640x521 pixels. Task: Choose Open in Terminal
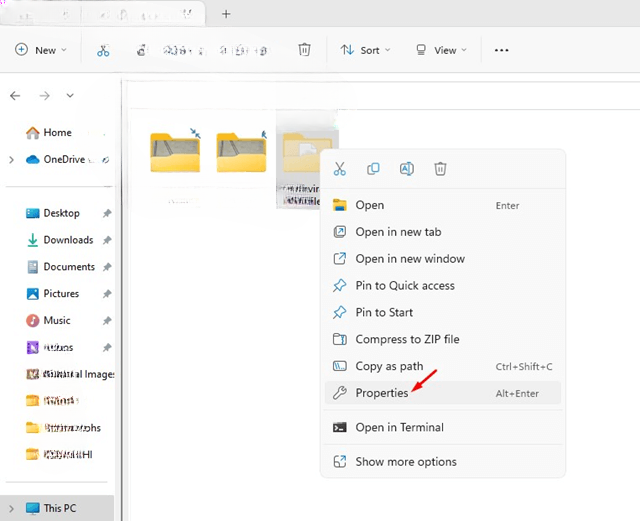(443, 427)
